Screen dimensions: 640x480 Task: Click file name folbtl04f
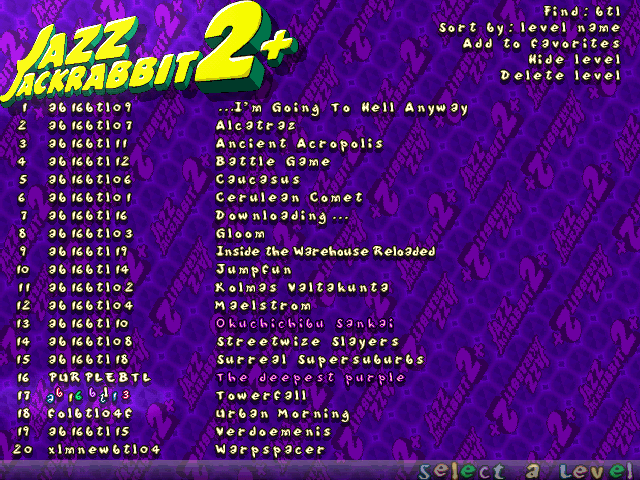click(90, 413)
